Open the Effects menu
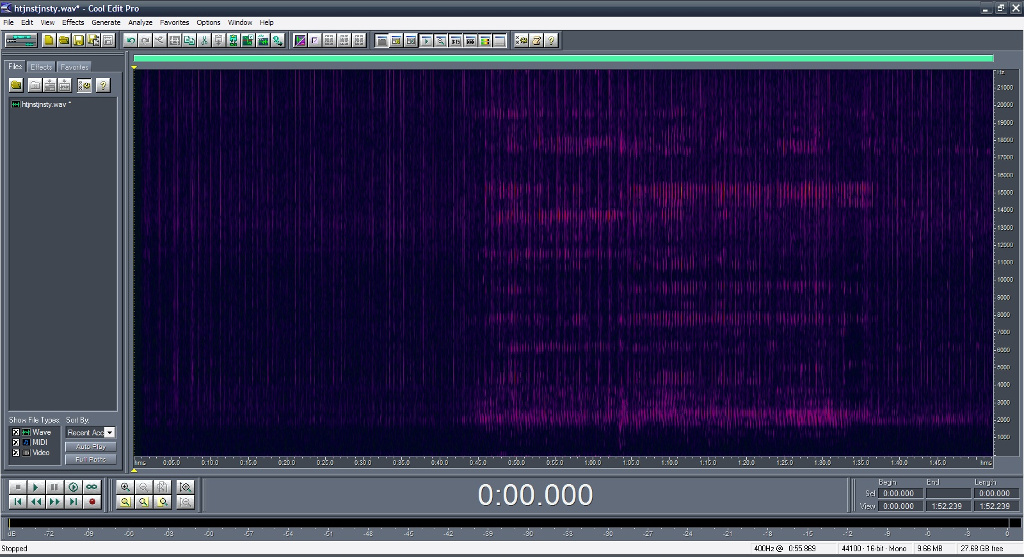The image size is (1024, 557). [x=73, y=22]
